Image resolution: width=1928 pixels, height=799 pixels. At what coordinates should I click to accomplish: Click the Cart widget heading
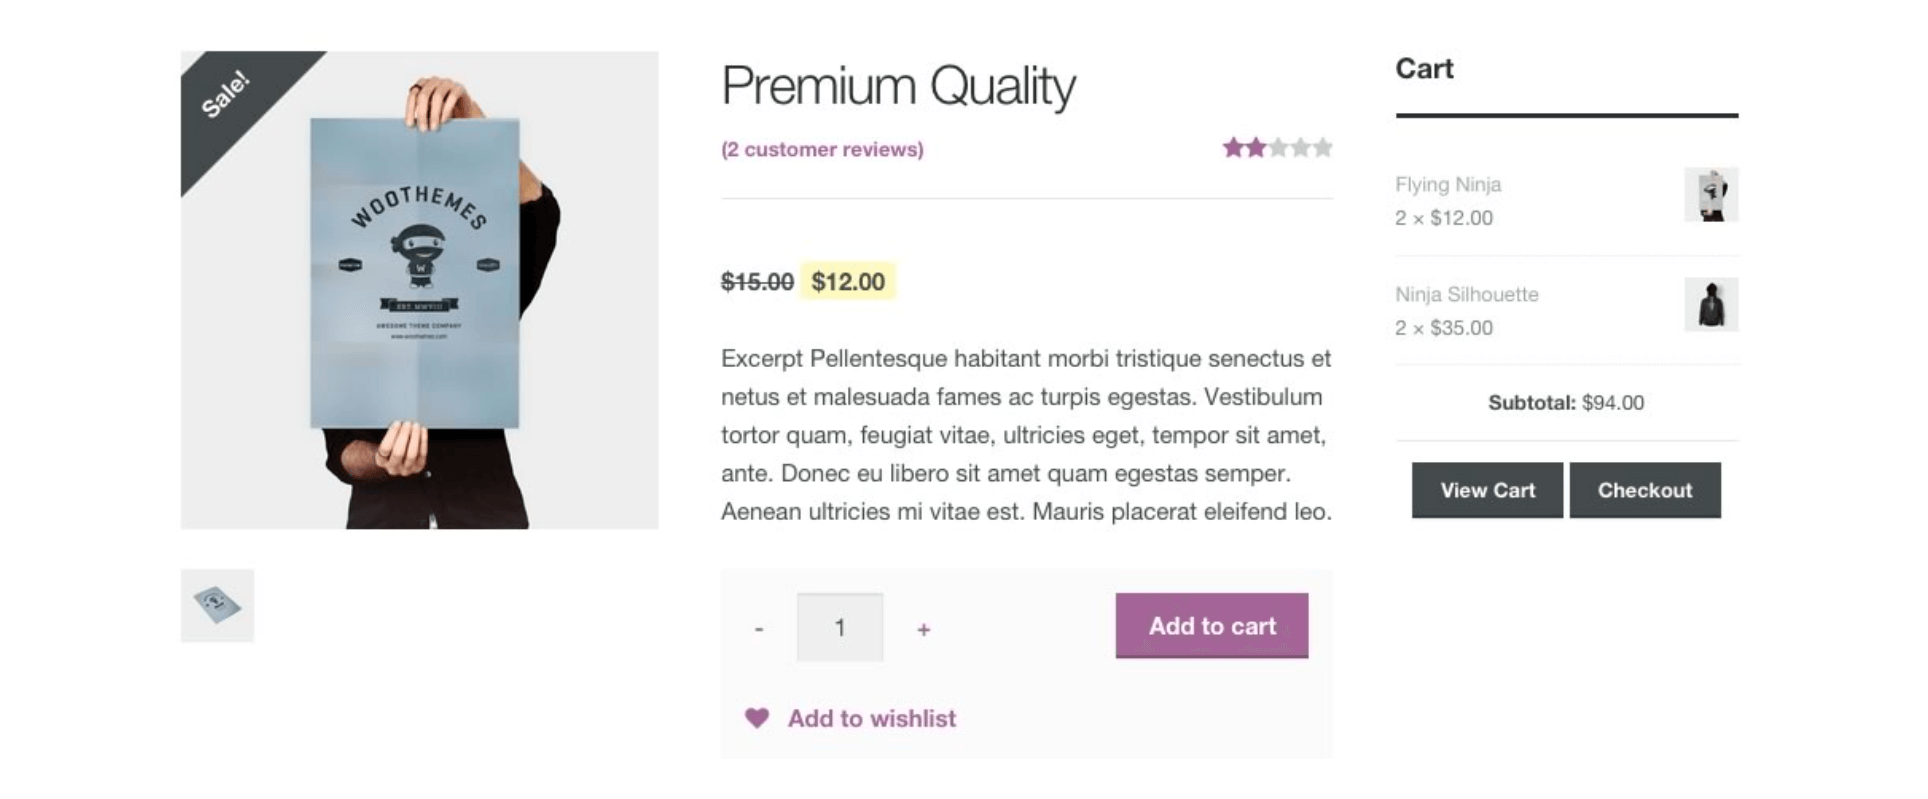(1424, 68)
